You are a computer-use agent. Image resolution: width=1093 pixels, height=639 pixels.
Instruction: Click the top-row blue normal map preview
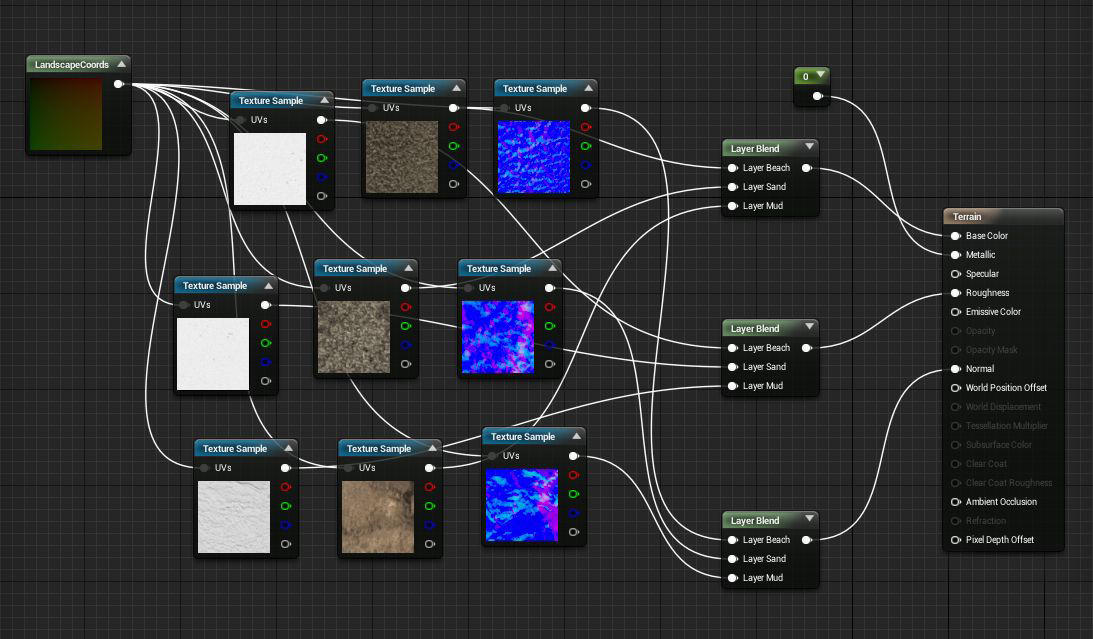(x=534, y=157)
